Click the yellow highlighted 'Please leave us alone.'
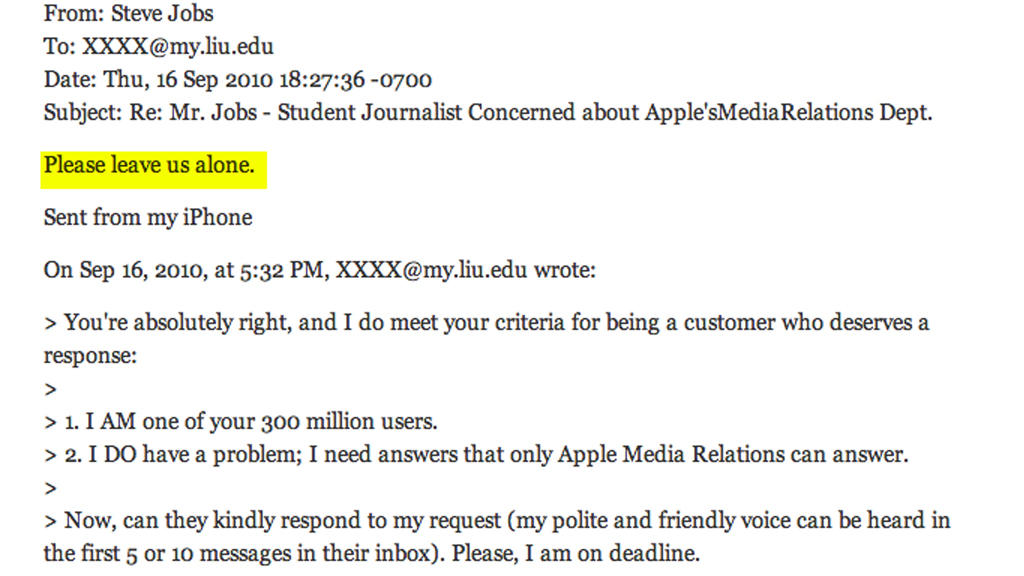1024x576 pixels. point(149,165)
